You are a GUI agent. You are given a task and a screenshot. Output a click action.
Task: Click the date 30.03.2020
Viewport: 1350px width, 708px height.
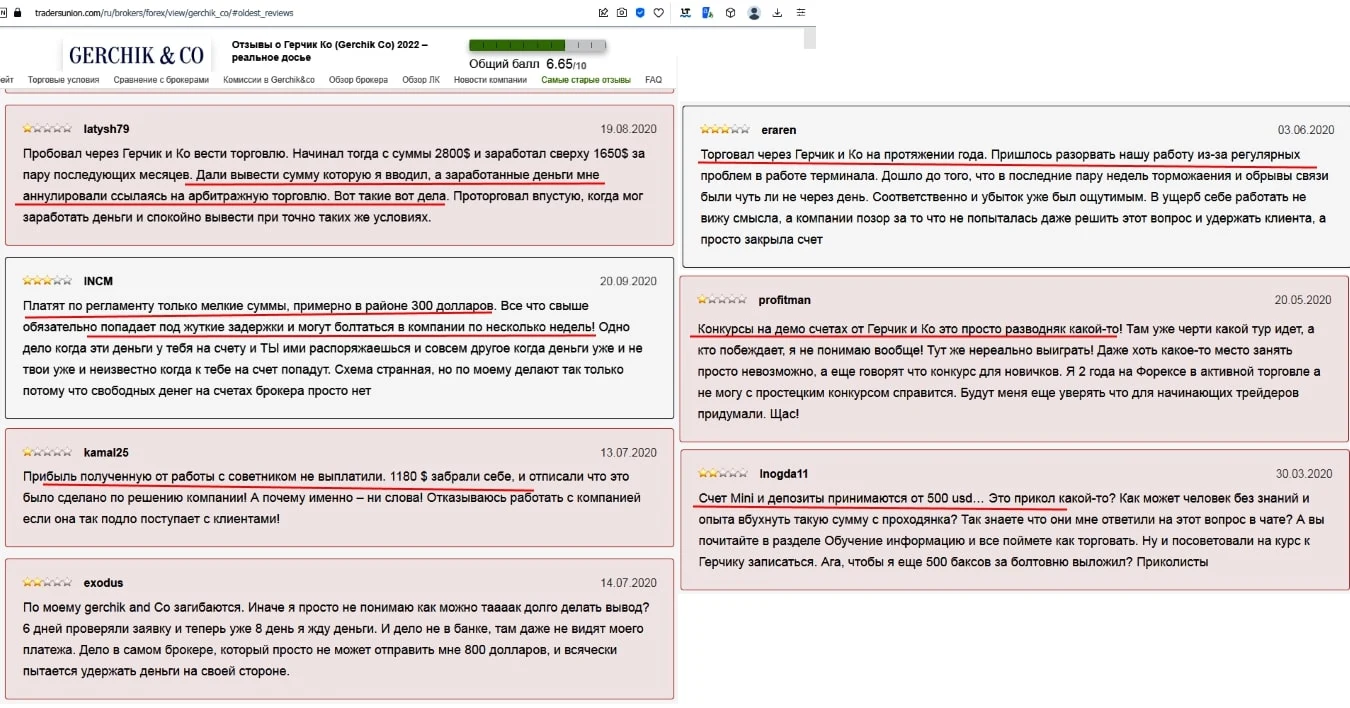1304,474
